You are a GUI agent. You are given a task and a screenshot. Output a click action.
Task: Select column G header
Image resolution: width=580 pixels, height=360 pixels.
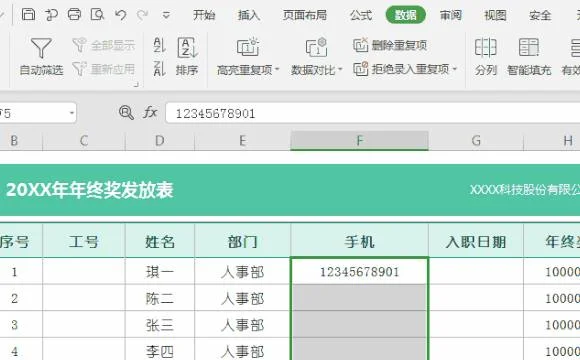click(x=476, y=141)
